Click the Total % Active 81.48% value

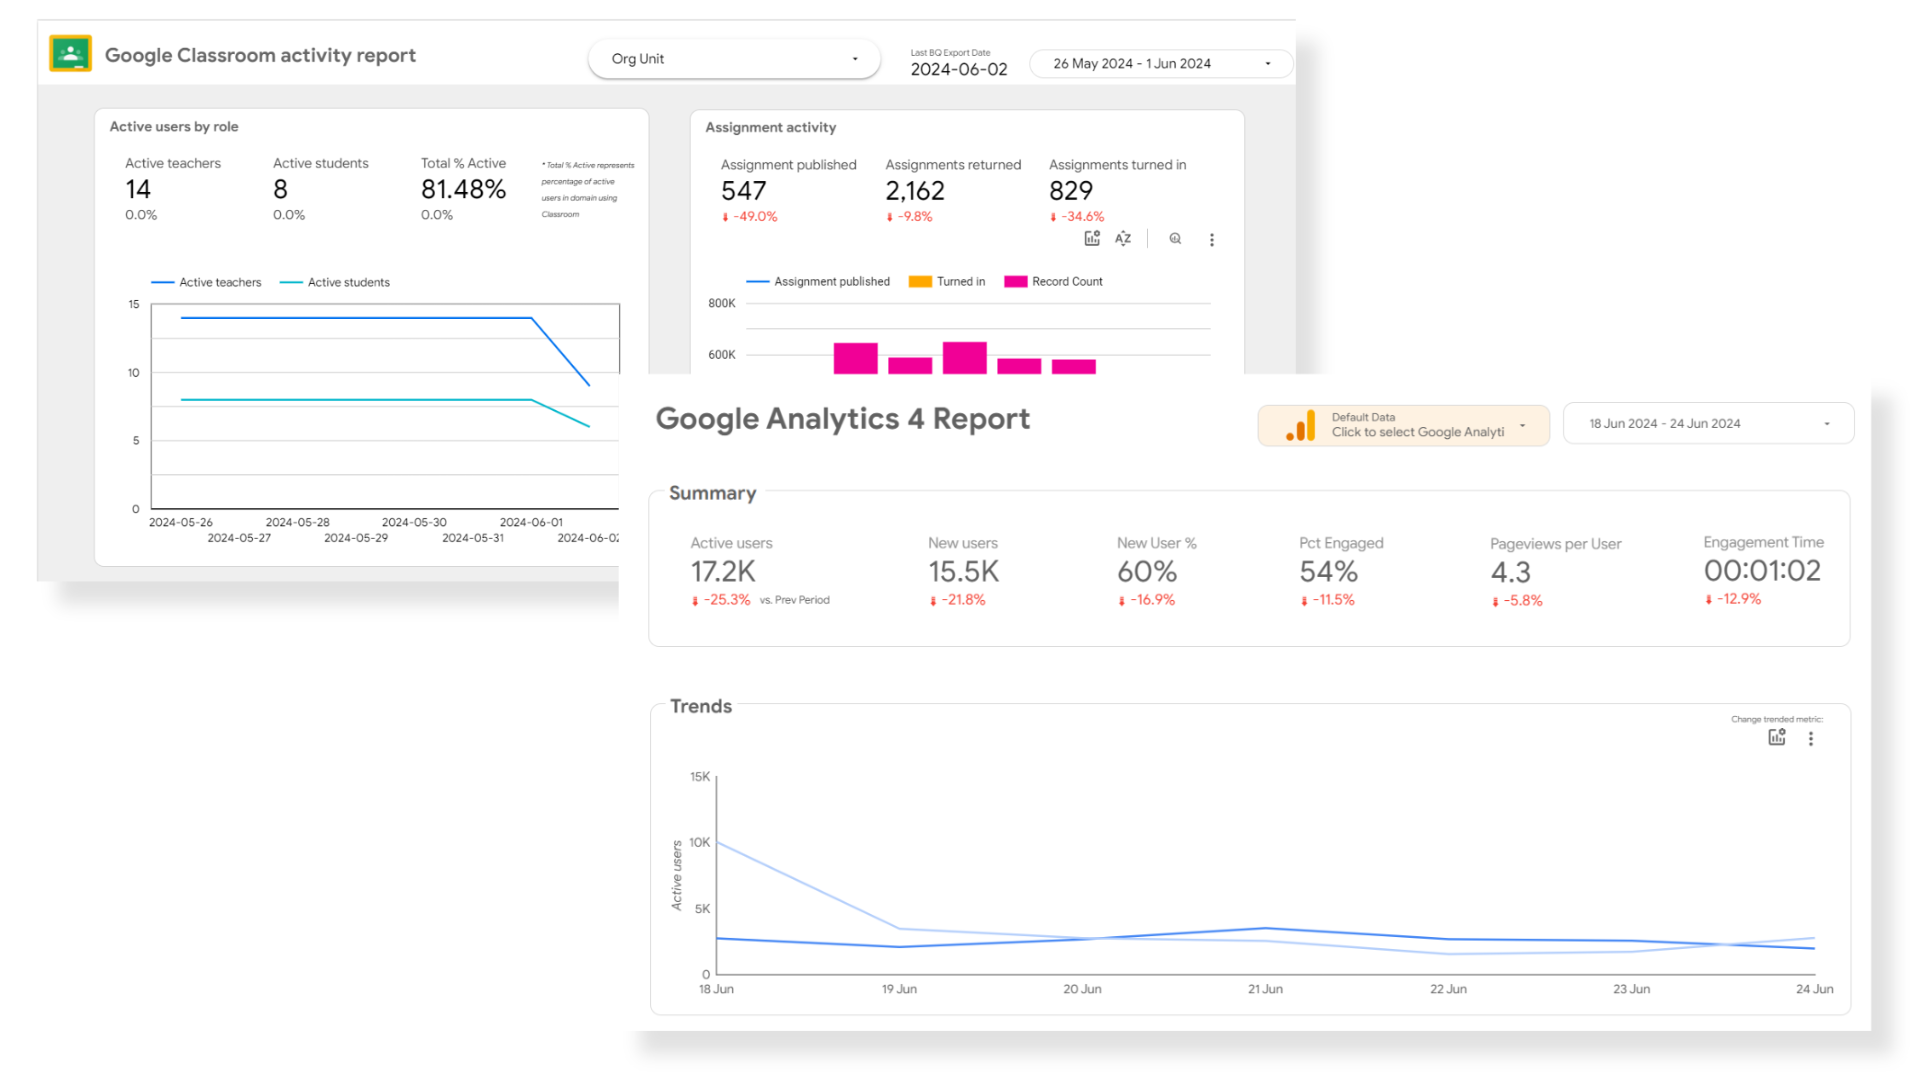[463, 189]
